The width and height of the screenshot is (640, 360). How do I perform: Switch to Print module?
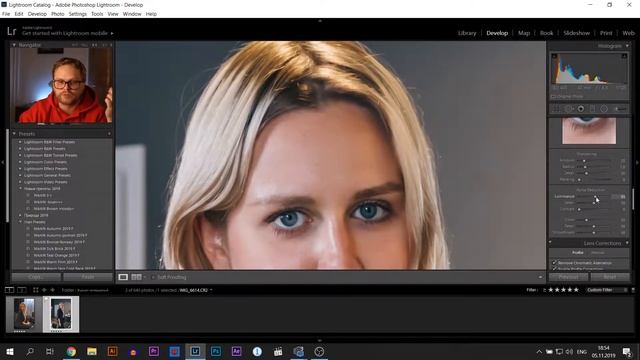pyautogui.click(x=606, y=33)
